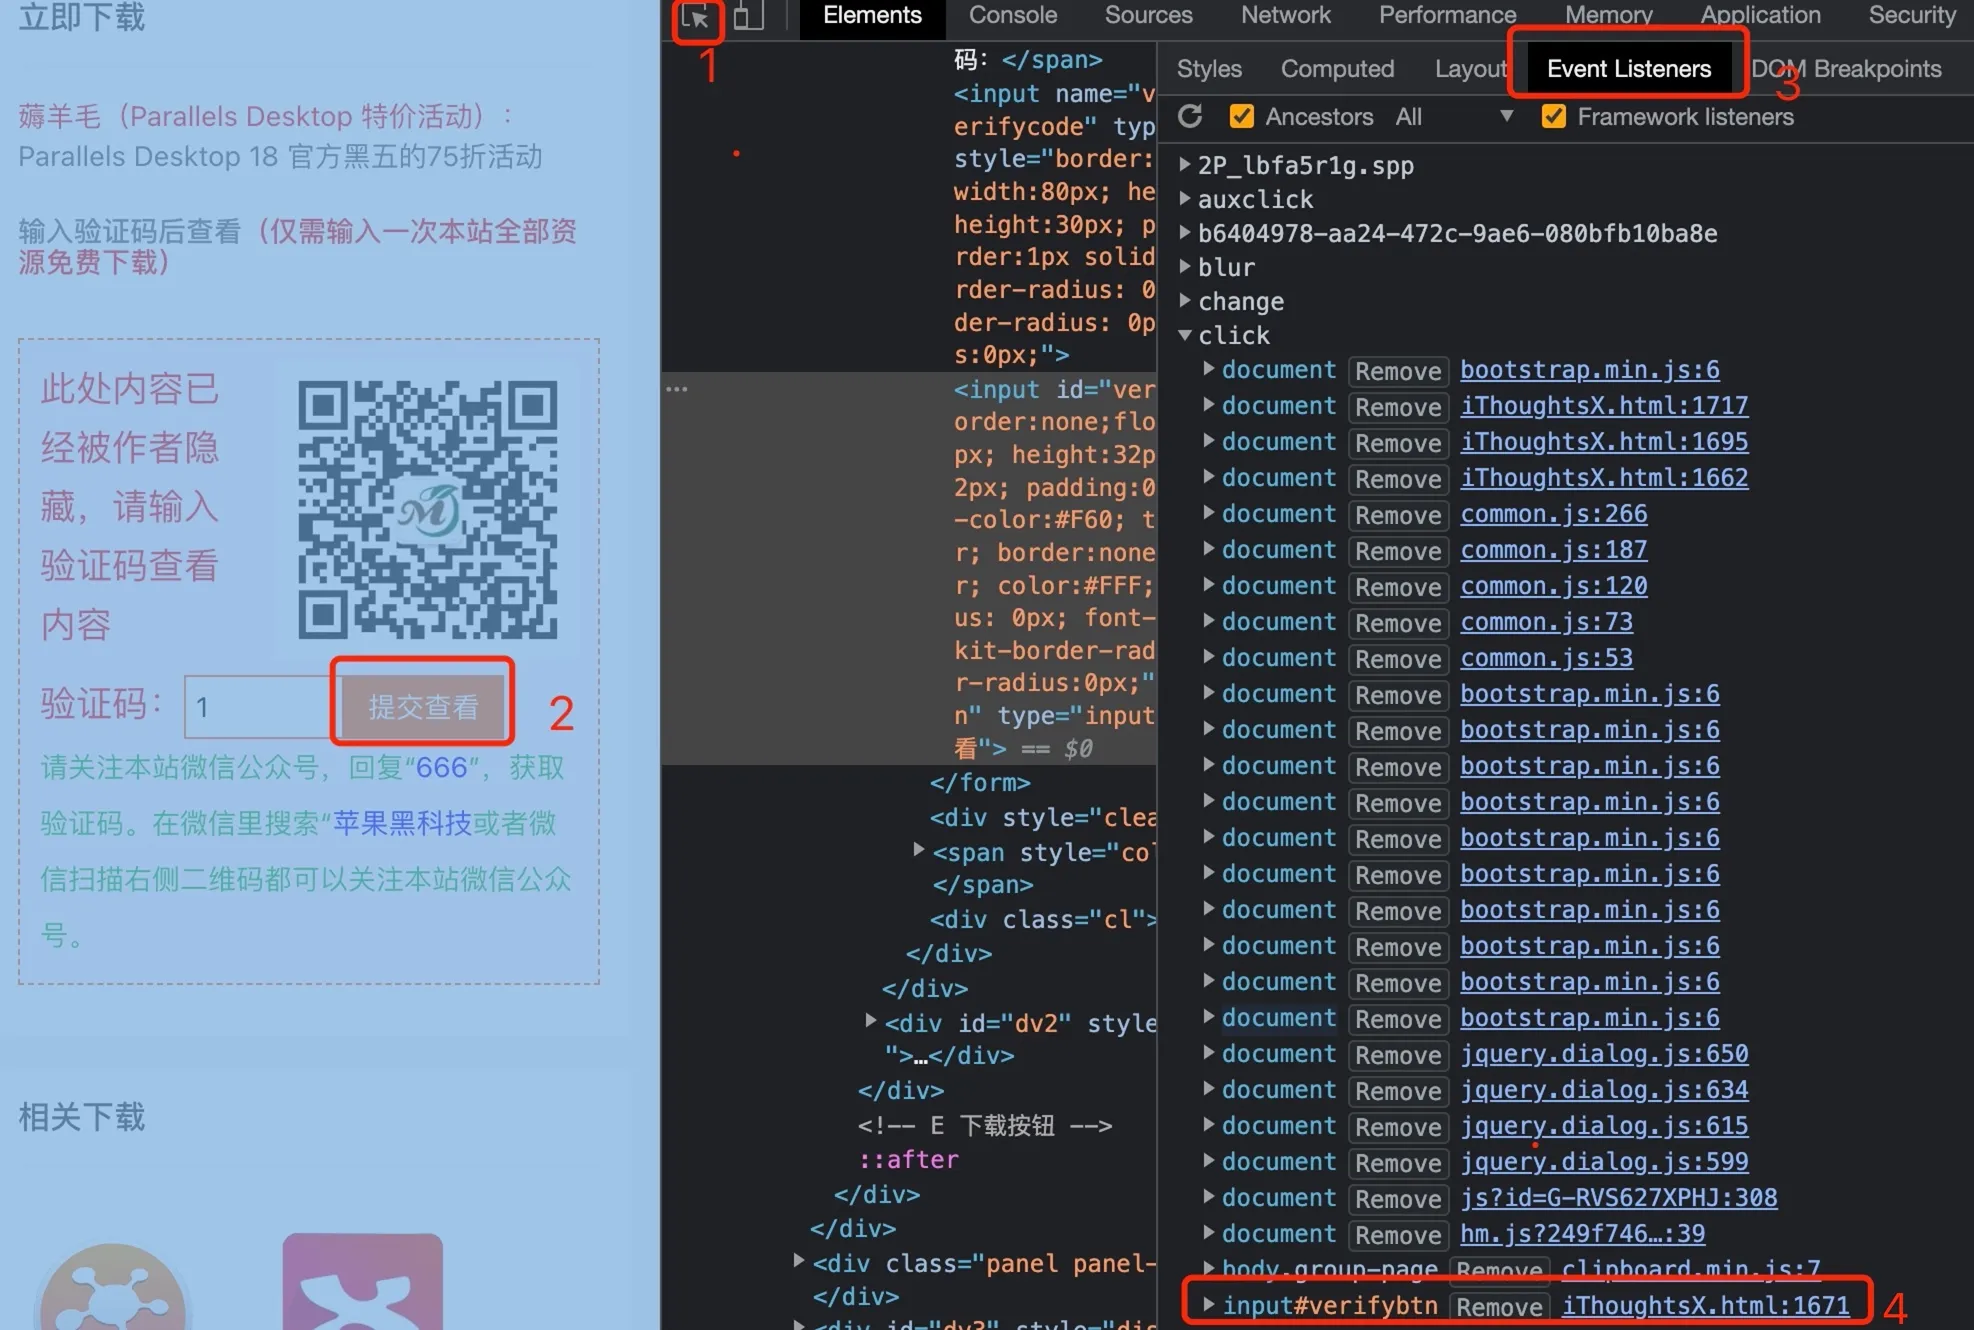Expand the b6404978-aa24 event group
Image resolution: width=1974 pixels, height=1330 pixels.
[x=1185, y=233]
